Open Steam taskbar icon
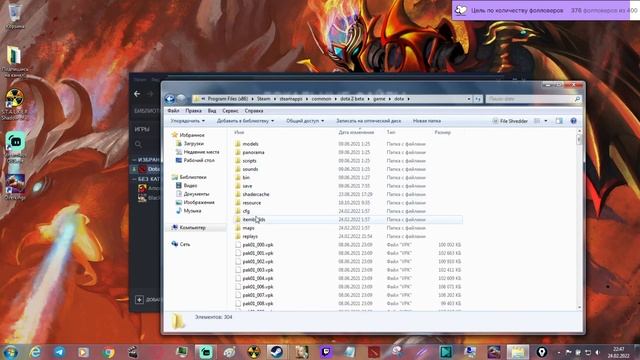The height and width of the screenshot is (360, 640). [277, 352]
